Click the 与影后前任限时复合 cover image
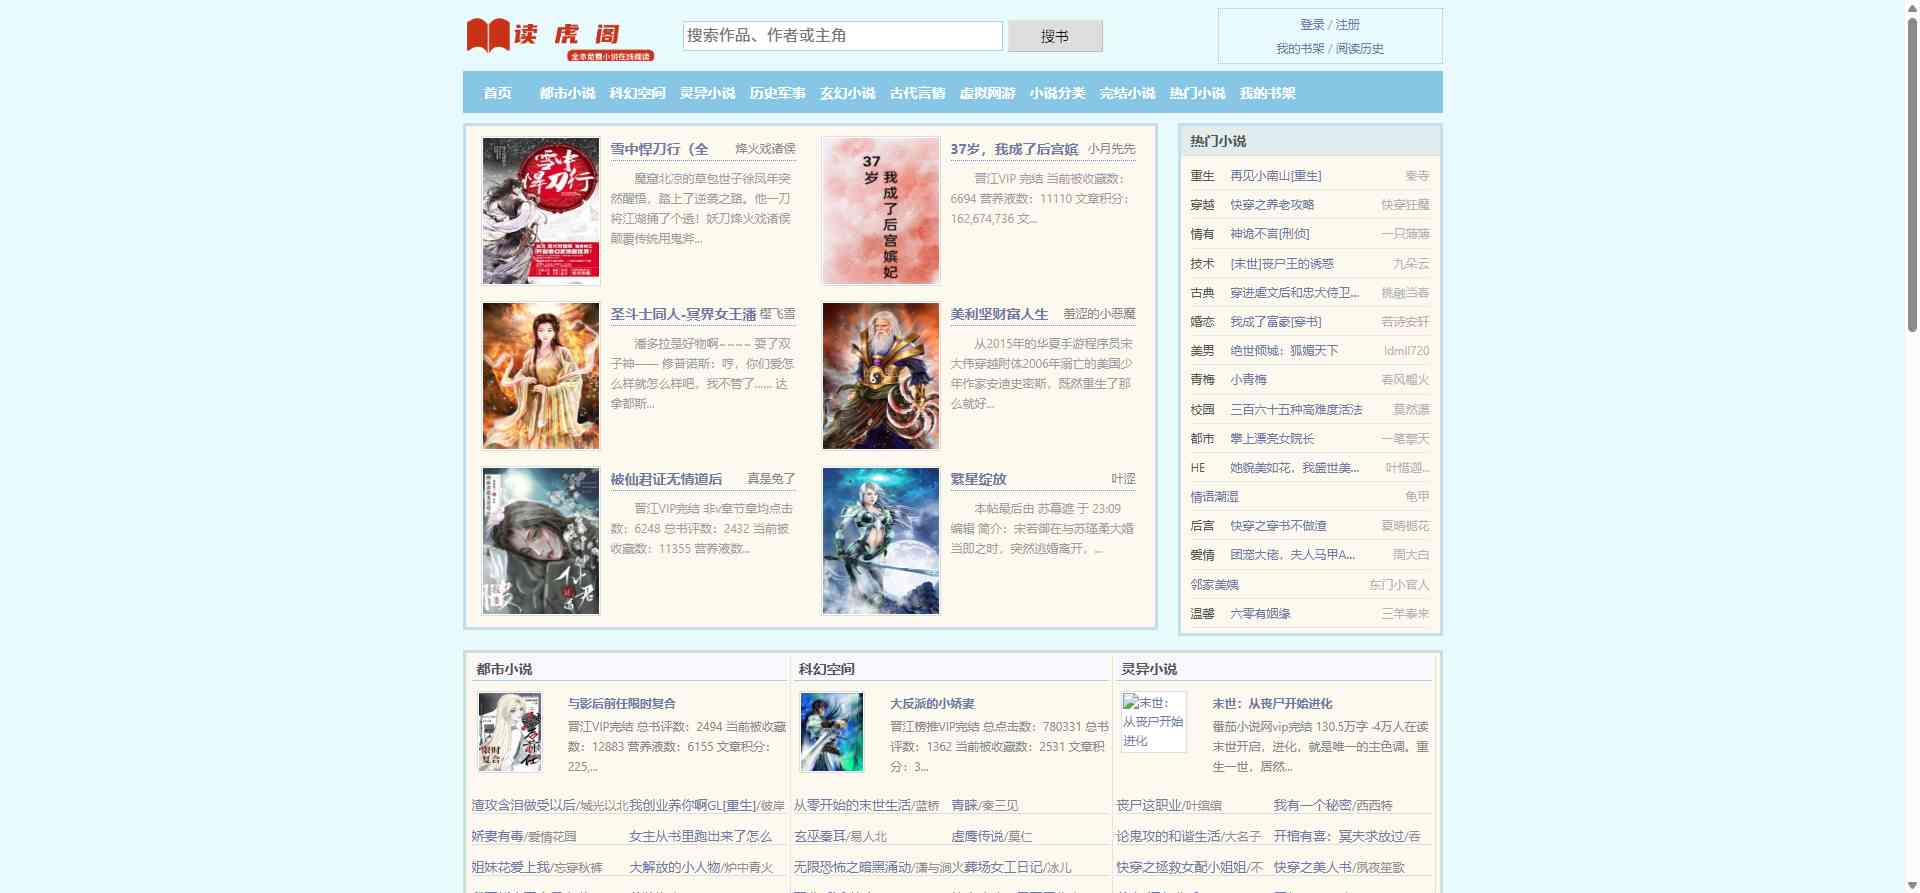The image size is (1920, 893). click(510, 732)
